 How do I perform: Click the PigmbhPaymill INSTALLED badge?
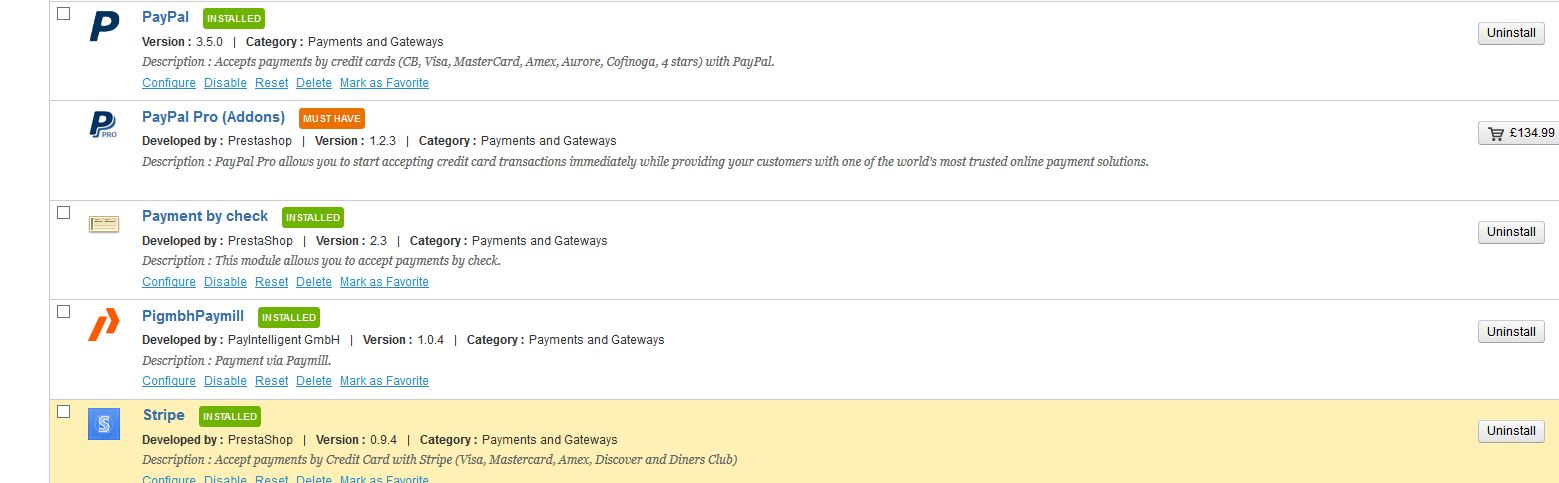[x=289, y=317]
